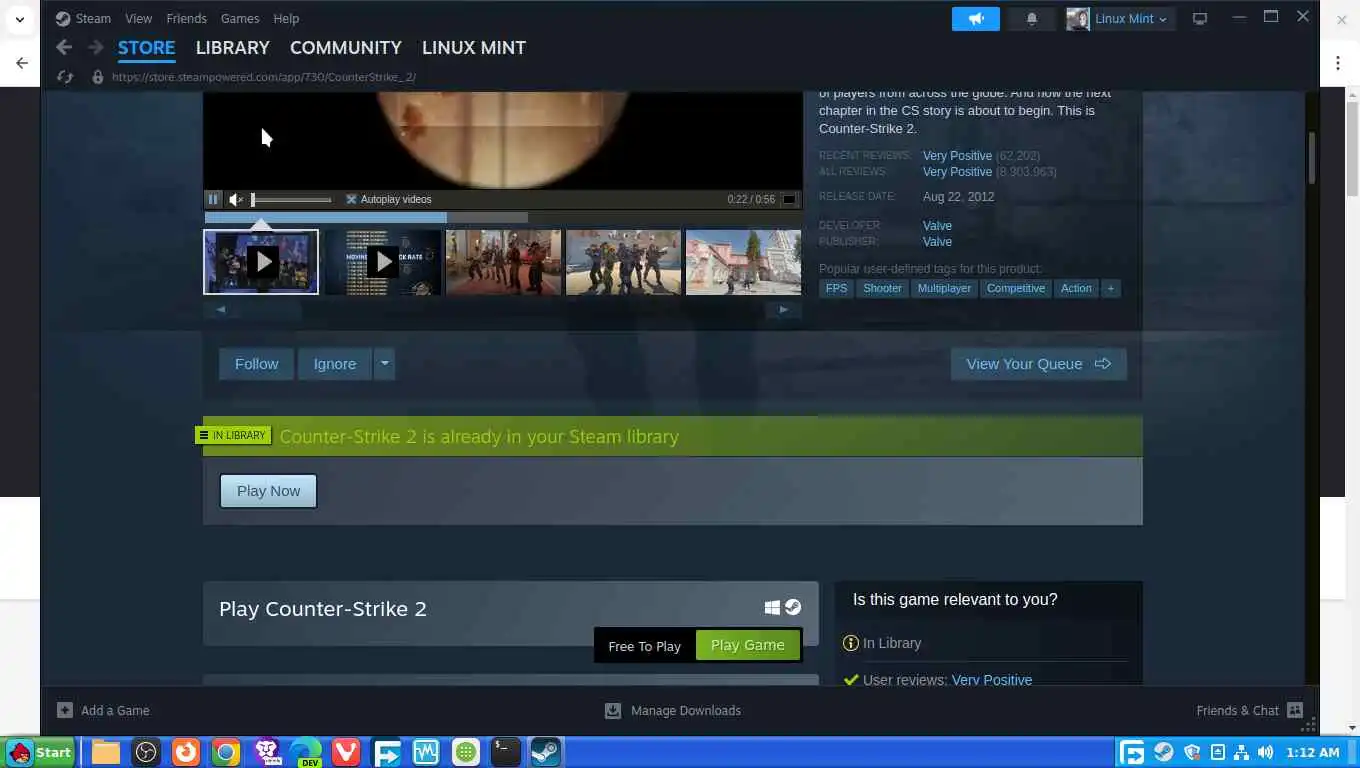This screenshot has height=768, width=1360.
Task: Open the browser three-dot menu
Action: tap(1338, 63)
